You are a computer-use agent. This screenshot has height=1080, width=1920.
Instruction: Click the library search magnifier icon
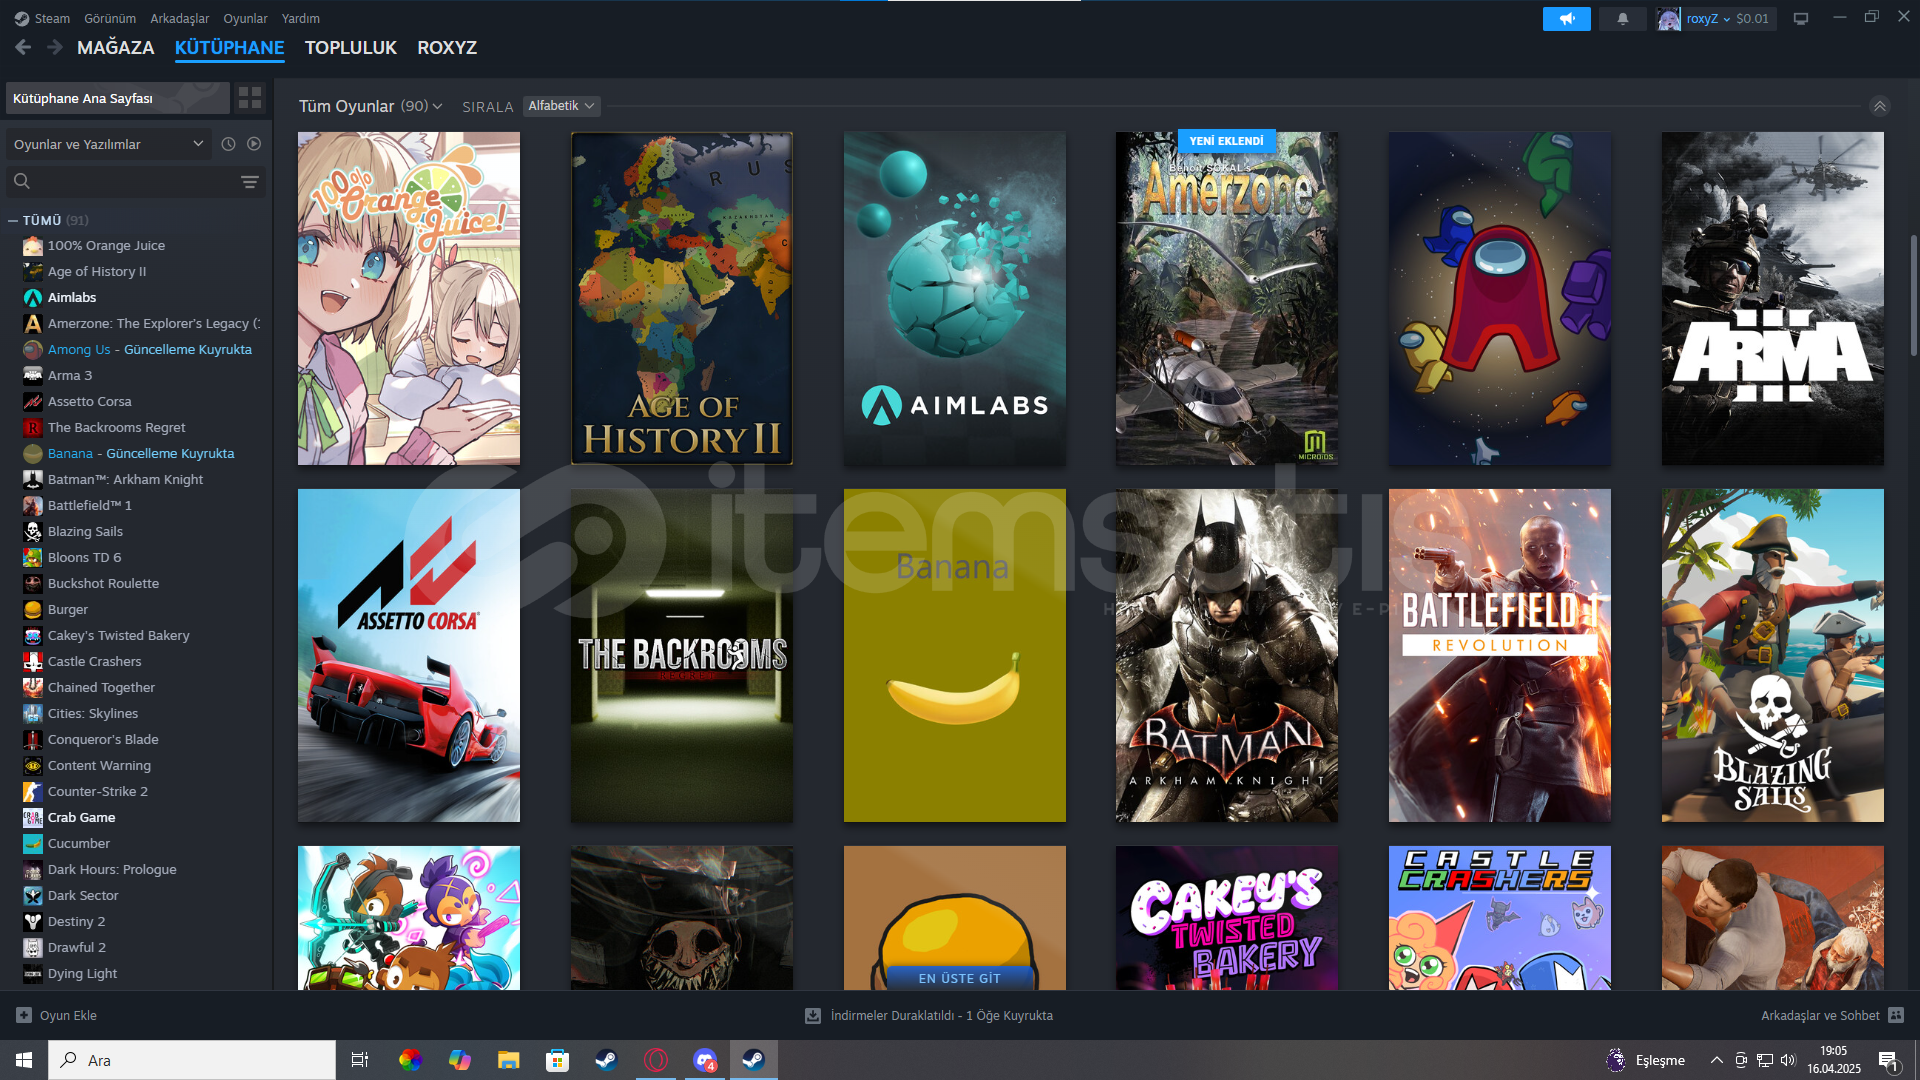point(22,181)
